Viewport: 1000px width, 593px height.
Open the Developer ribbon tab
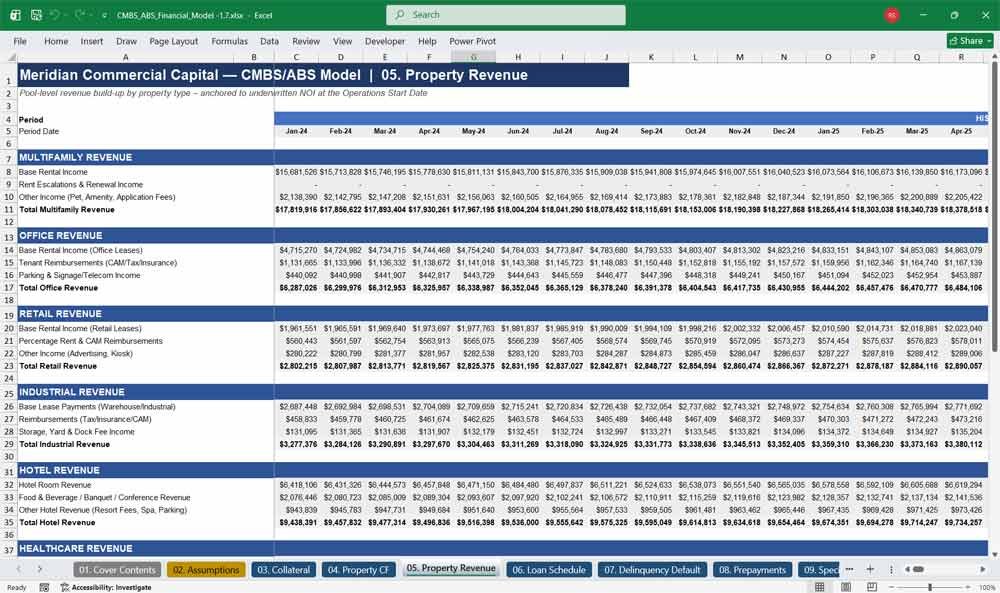pyautogui.click(x=385, y=41)
